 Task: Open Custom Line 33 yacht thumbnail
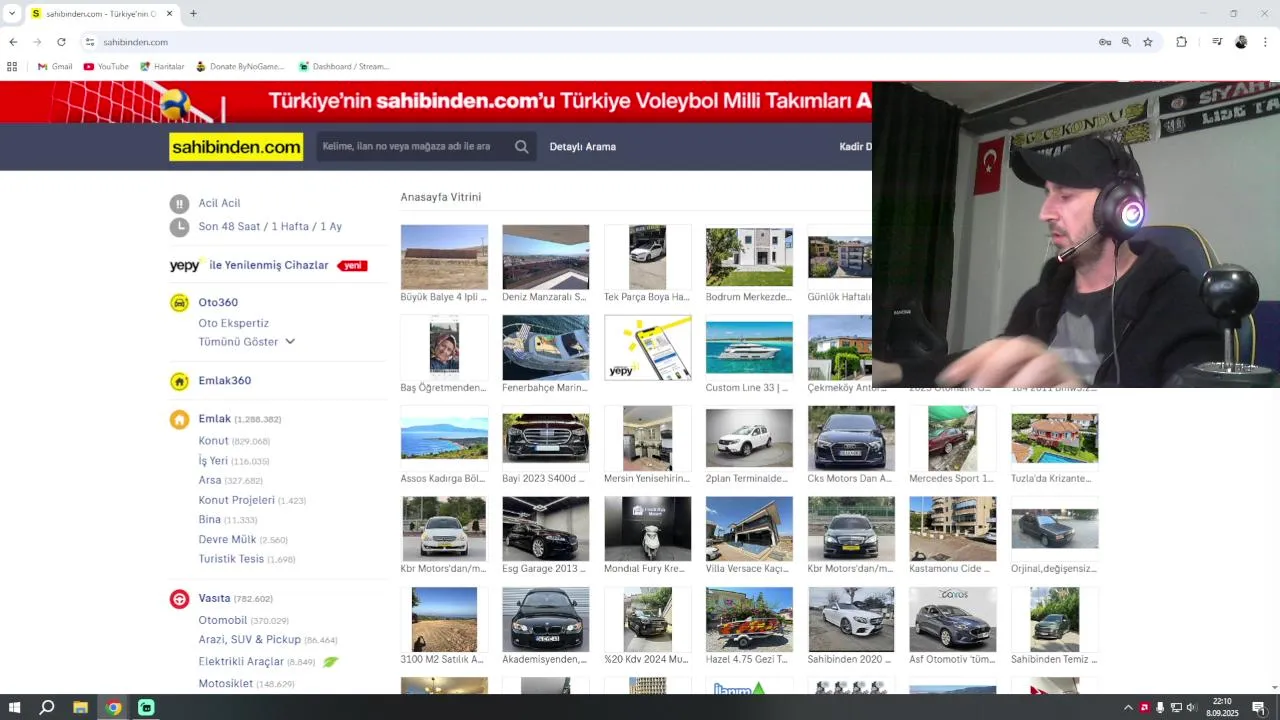749,347
